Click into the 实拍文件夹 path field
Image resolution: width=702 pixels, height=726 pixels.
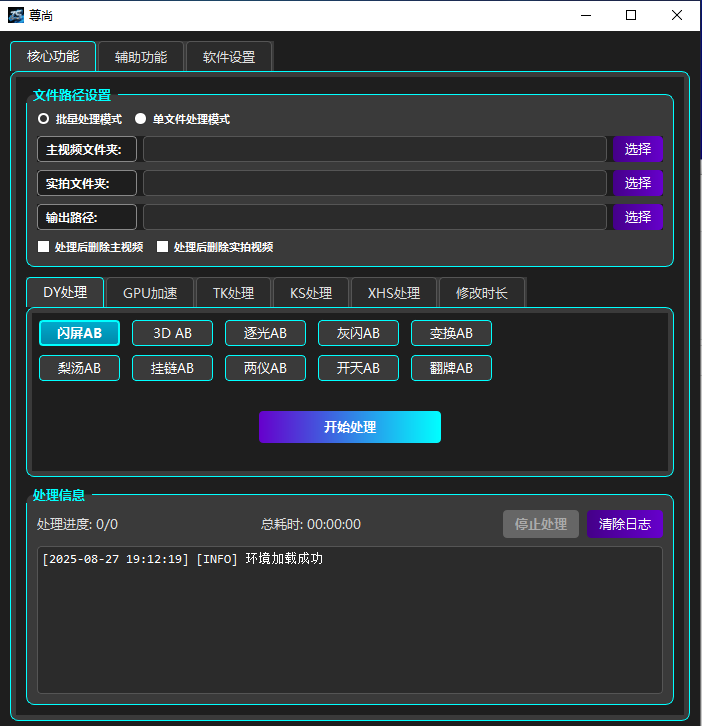point(375,183)
